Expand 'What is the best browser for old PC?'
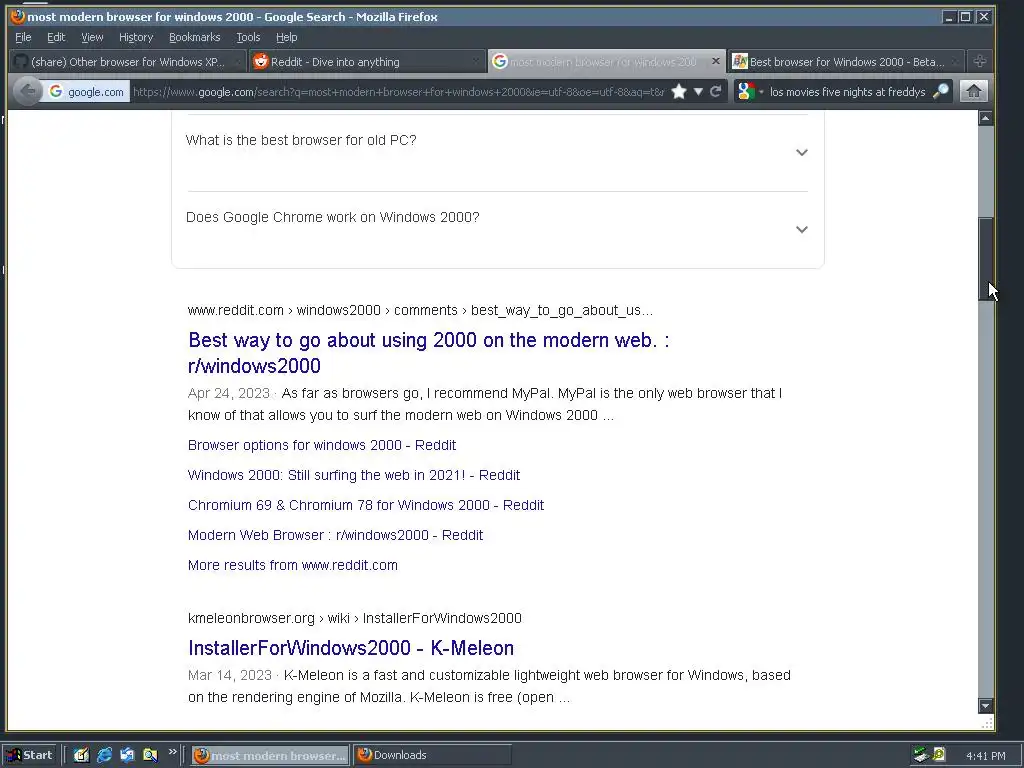Image resolution: width=1024 pixels, height=768 pixels. [497, 152]
